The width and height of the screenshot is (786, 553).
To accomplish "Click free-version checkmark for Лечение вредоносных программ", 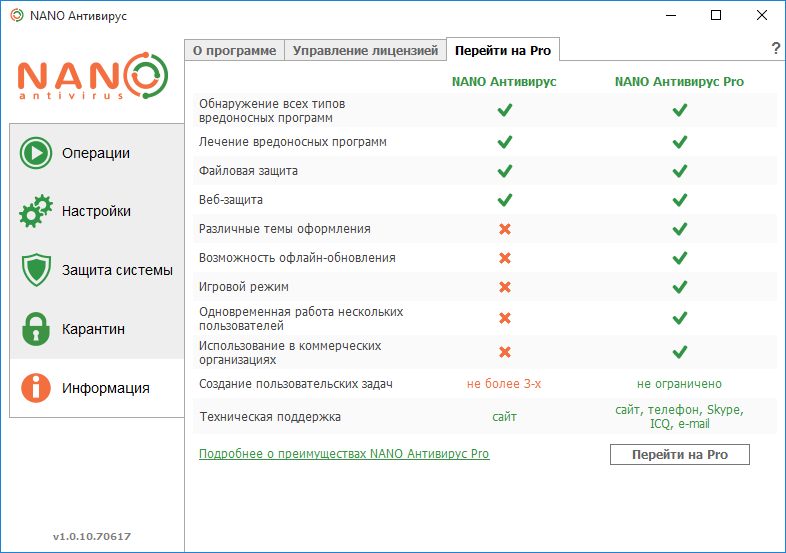I will point(505,142).
